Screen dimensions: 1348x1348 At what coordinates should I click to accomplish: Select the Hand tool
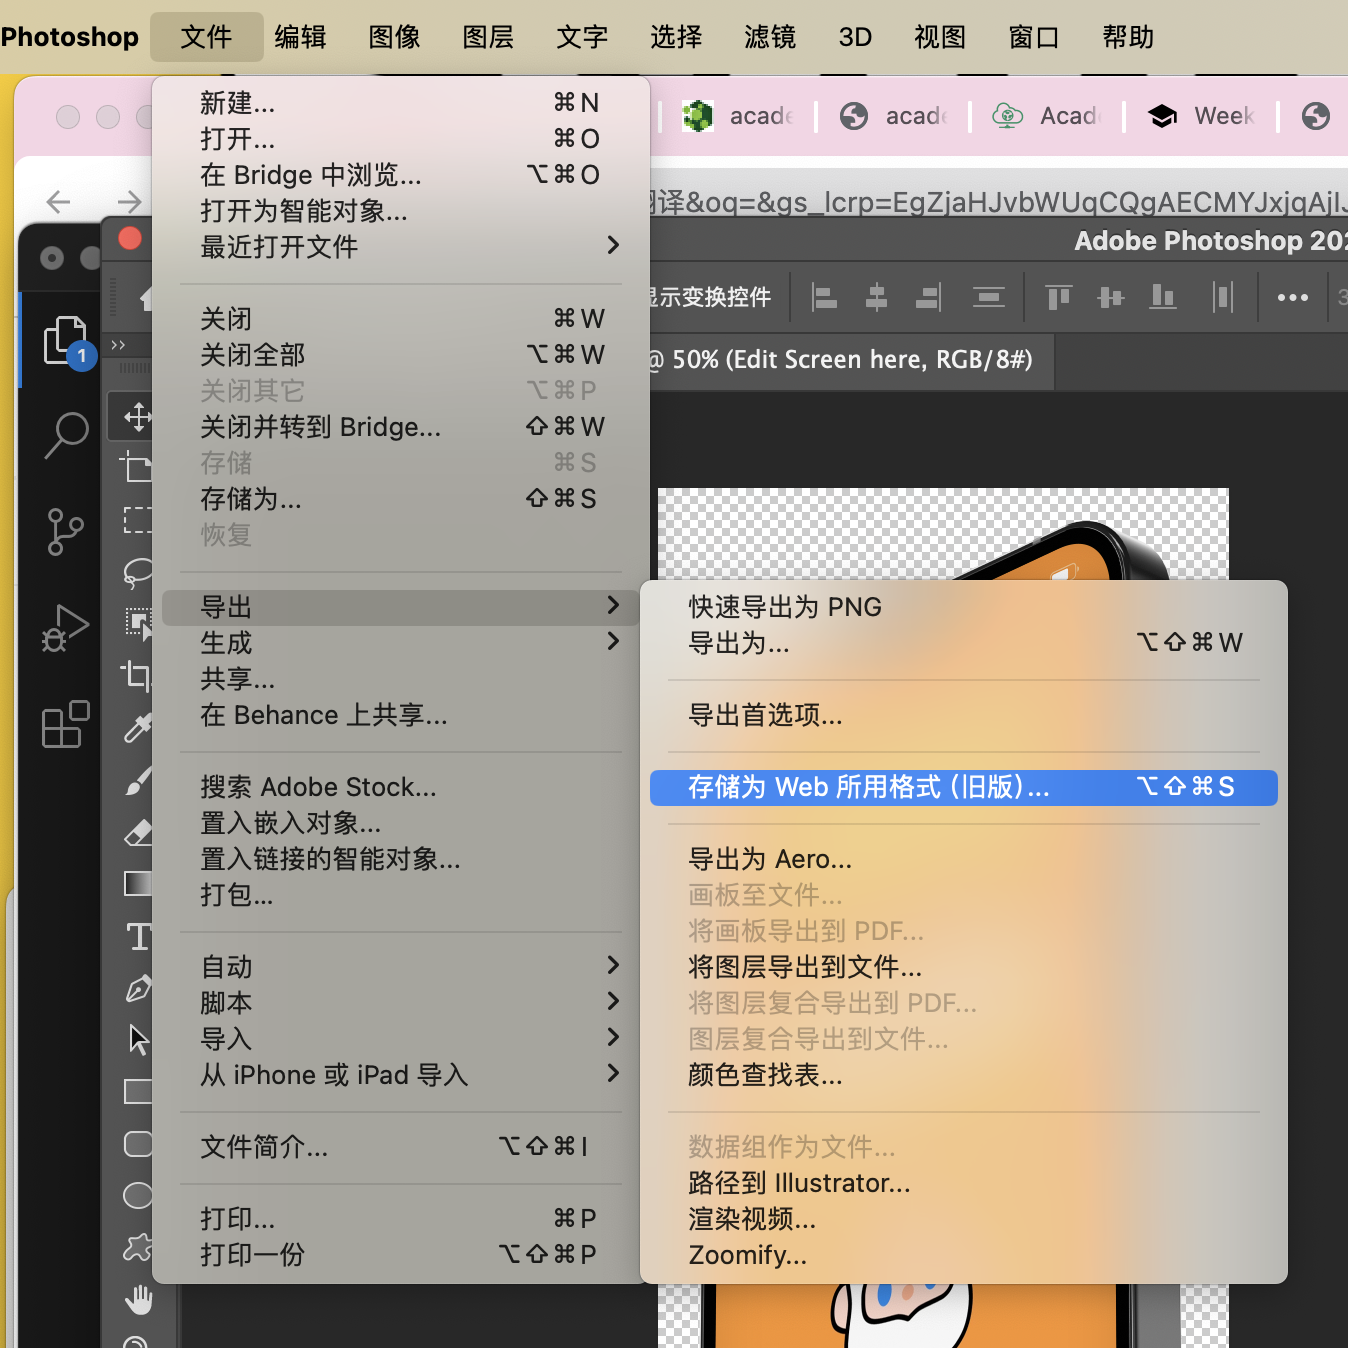(138, 1299)
